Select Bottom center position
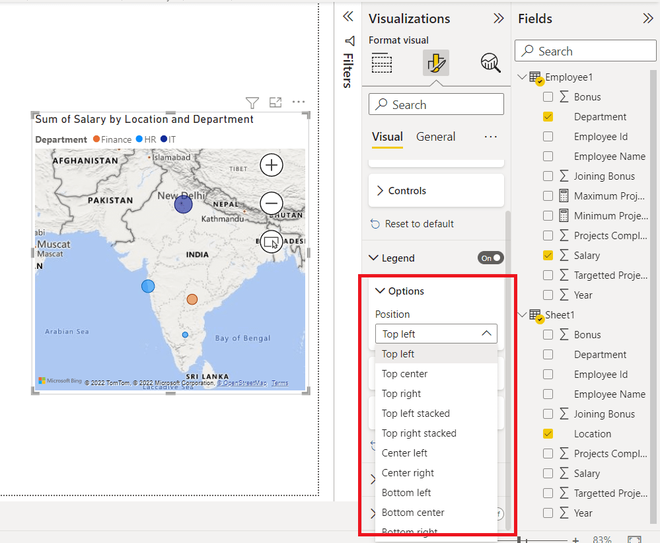660x543 pixels. pos(436,512)
